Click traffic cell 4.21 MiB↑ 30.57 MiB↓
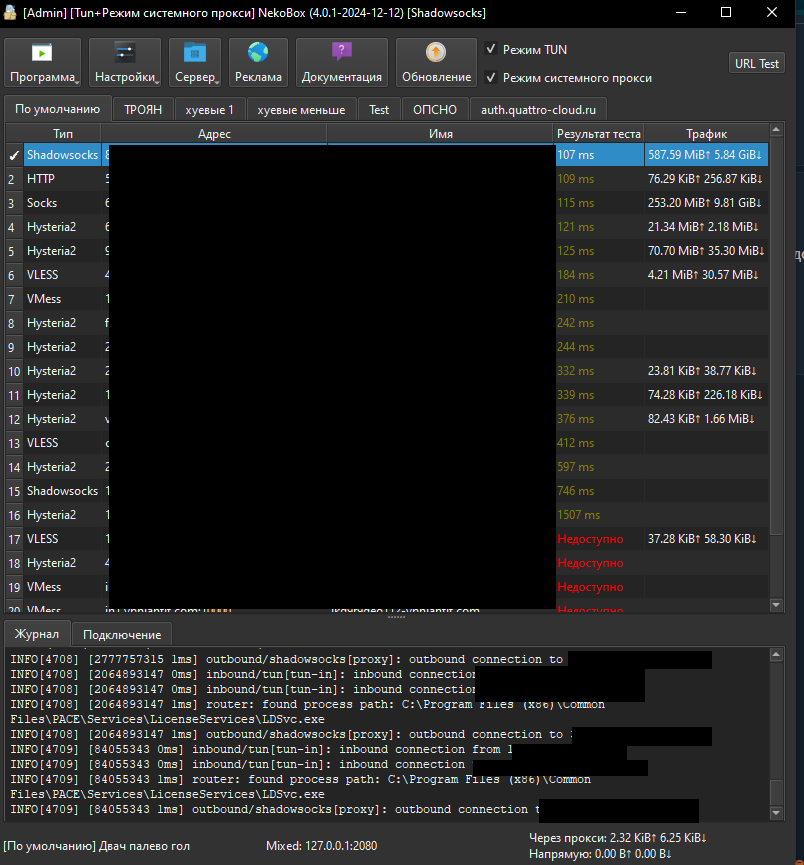Screen dimensions: 804x865 (706, 275)
